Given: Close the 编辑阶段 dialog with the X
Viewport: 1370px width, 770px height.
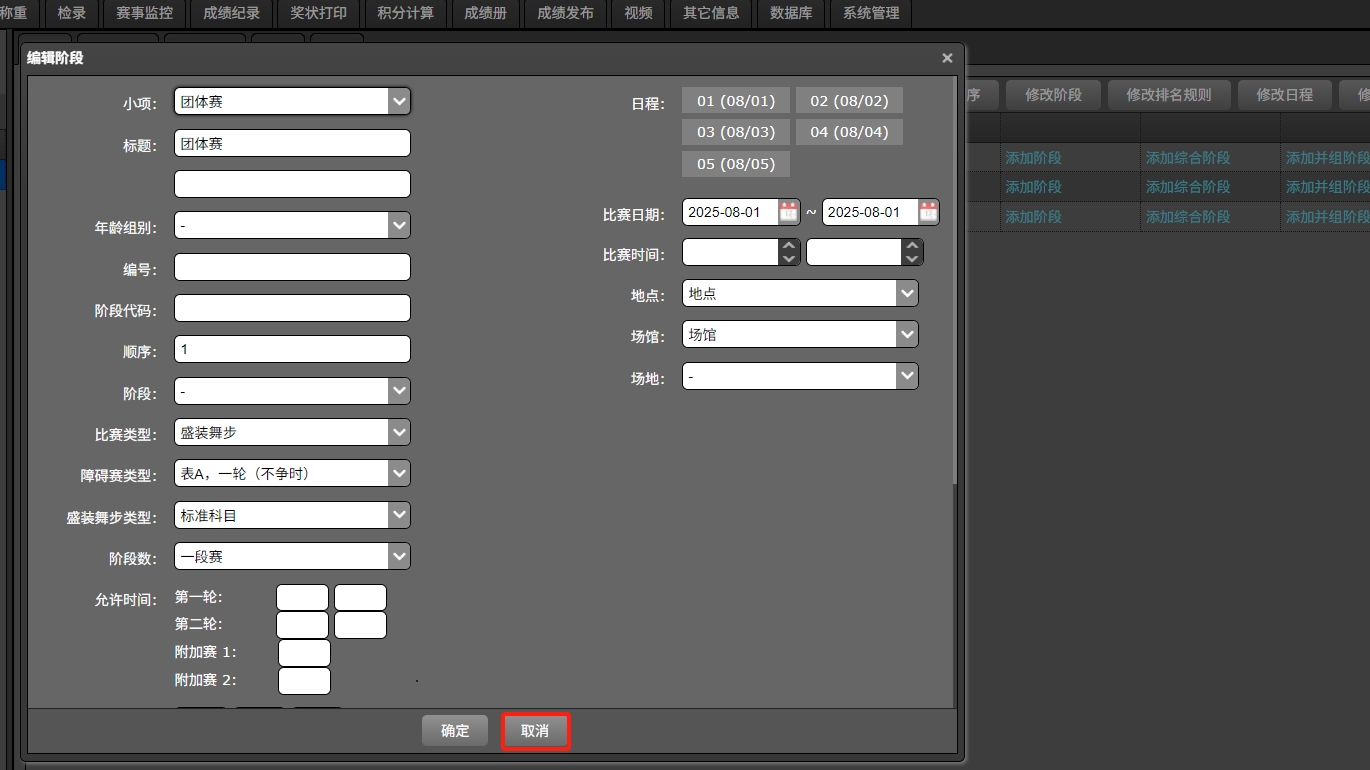Looking at the screenshot, I should pyautogui.click(x=947, y=58).
